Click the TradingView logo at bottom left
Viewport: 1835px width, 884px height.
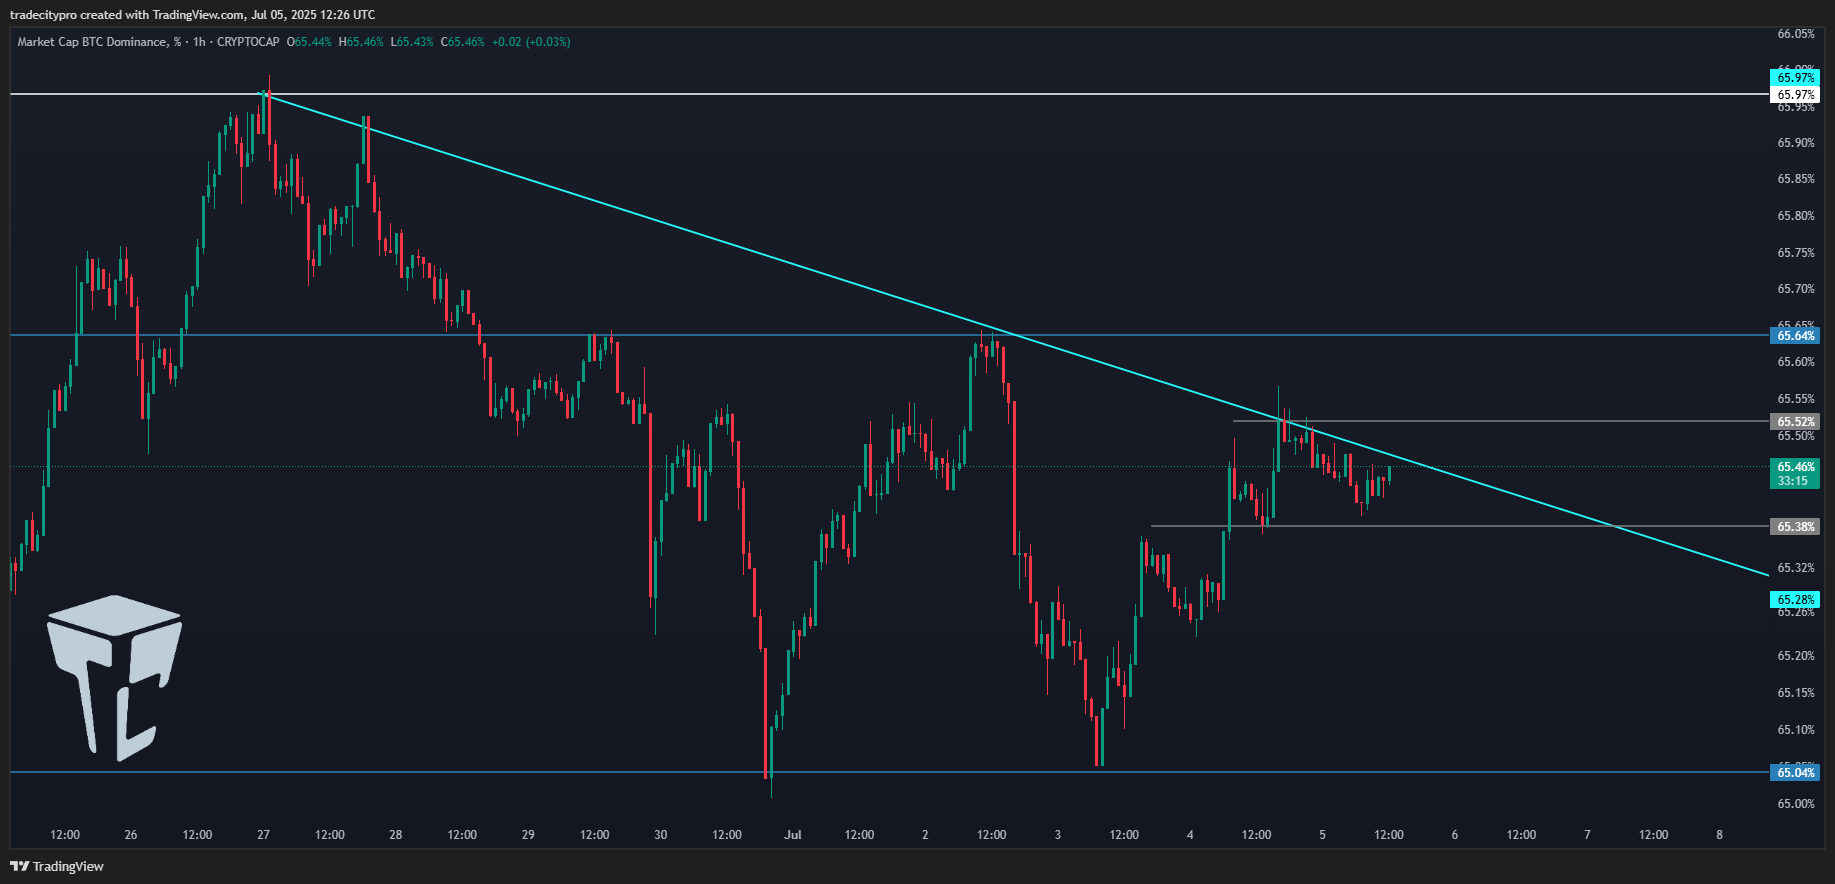click(x=57, y=866)
